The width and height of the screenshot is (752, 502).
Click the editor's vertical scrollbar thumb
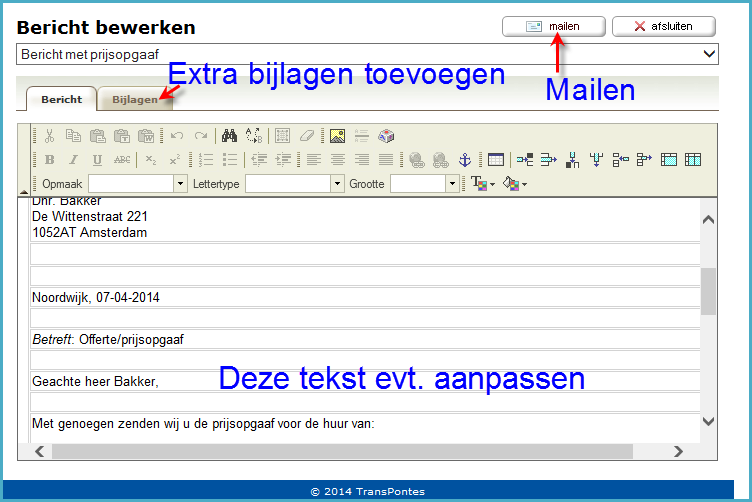(x=708, y=291)
